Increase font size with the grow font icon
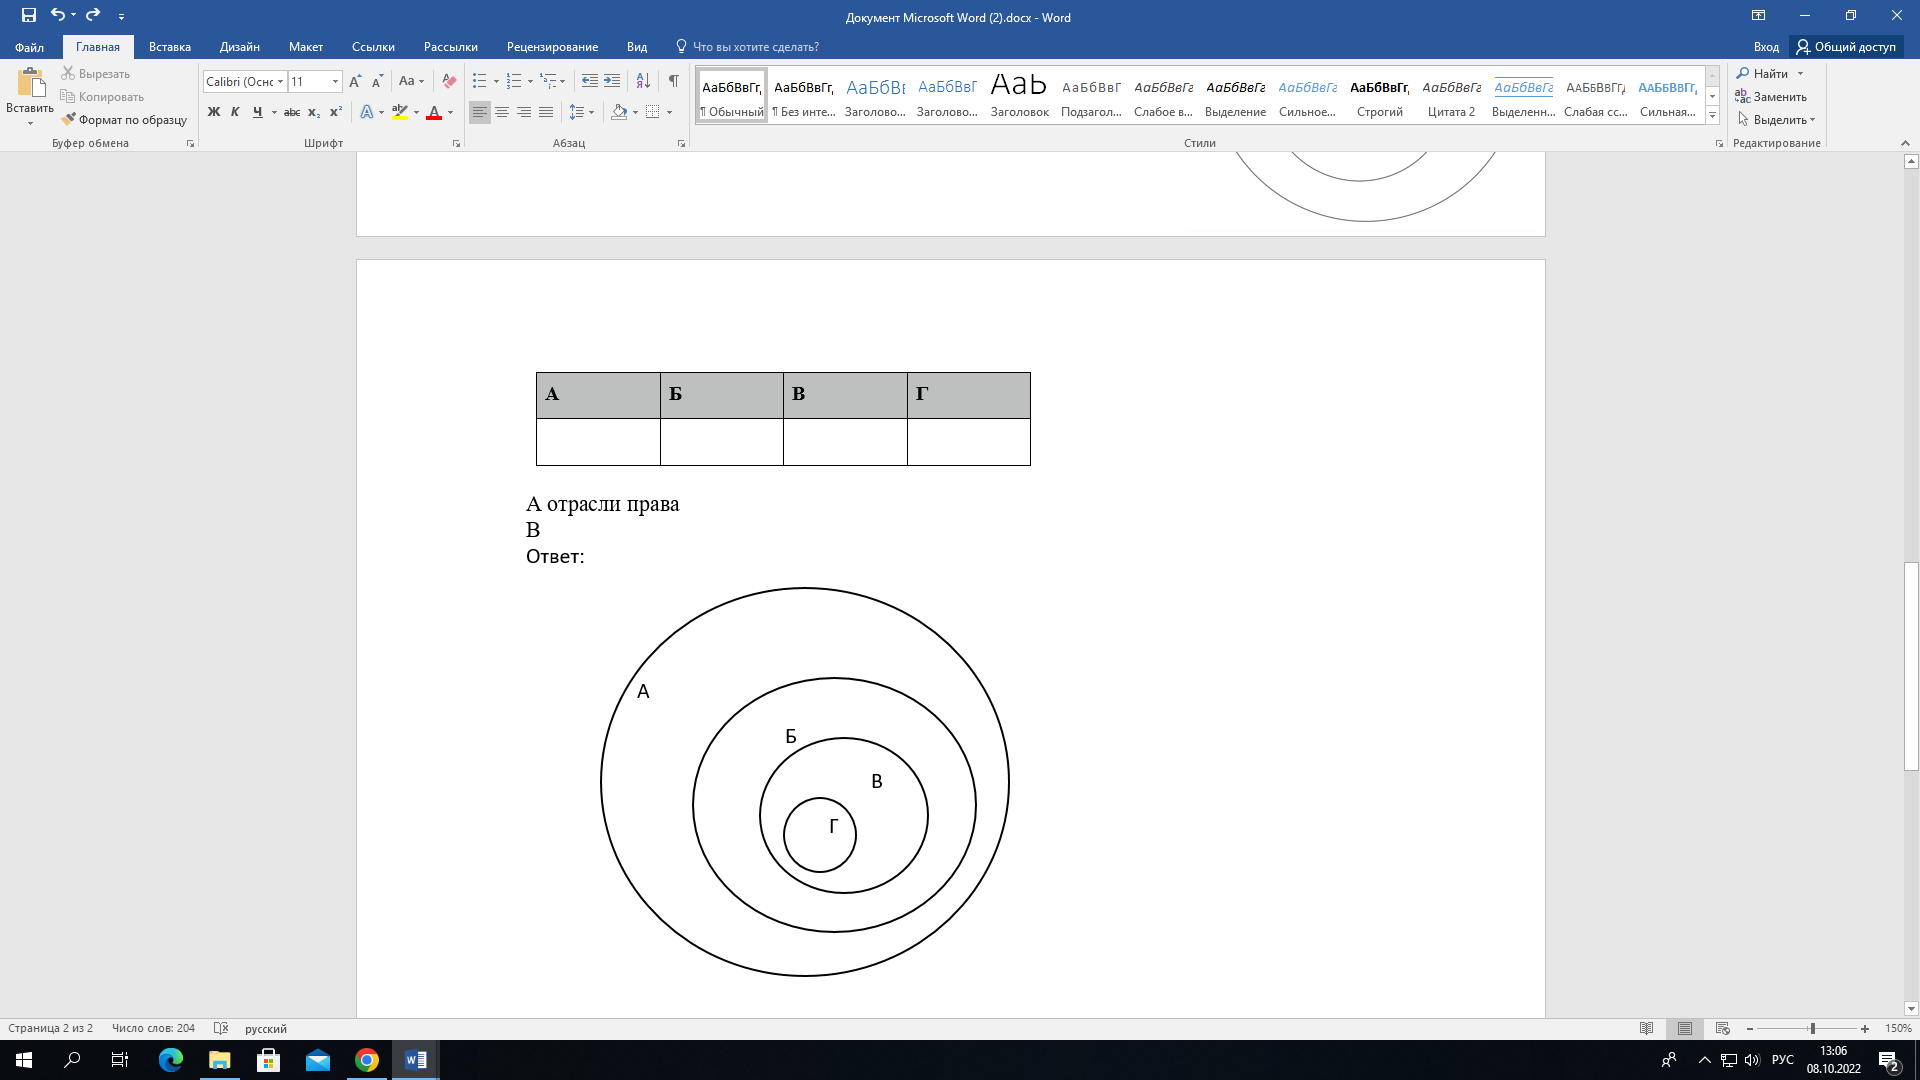Viewport: 1920px width, 1080px height. click(x=355, y=81)
